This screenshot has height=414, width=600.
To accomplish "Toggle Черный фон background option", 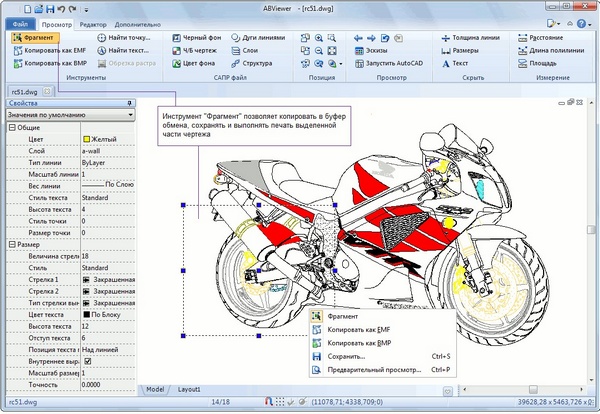I will point(199,37).
